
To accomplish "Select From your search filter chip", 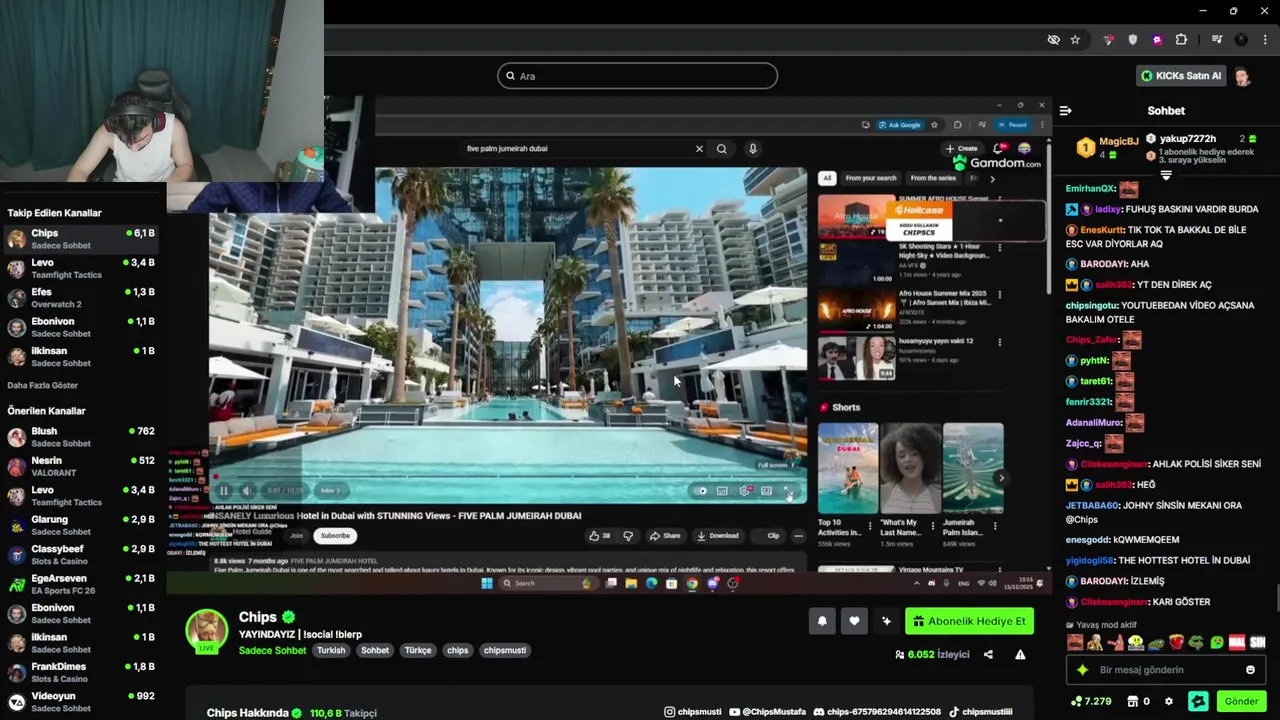I will [x=871, y=178].
